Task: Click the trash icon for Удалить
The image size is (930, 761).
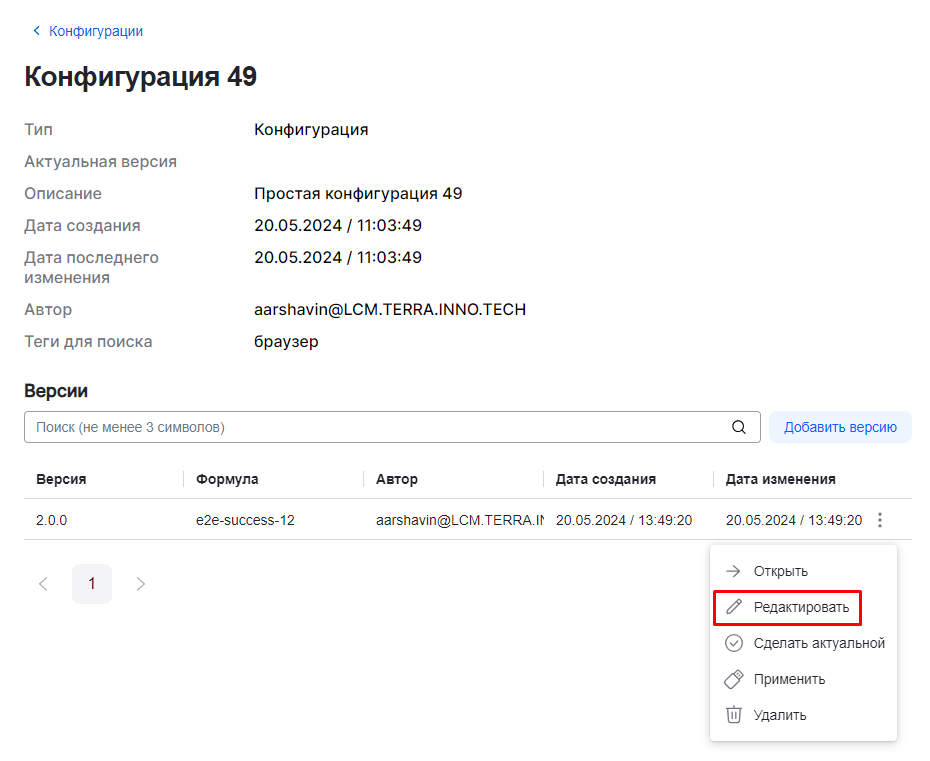Action: pyautogui.click(x=733, y=715)
